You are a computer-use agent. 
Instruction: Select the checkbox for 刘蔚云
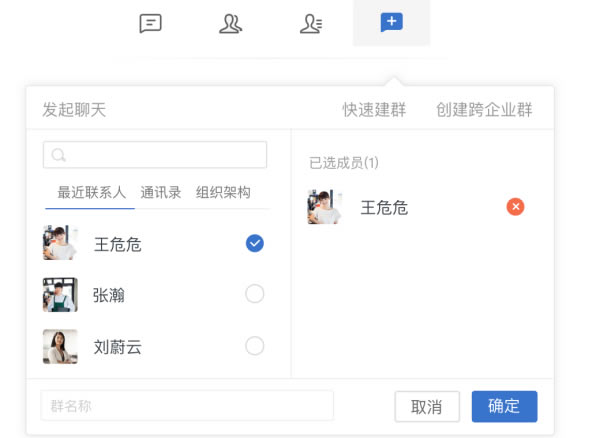point(255,346)
